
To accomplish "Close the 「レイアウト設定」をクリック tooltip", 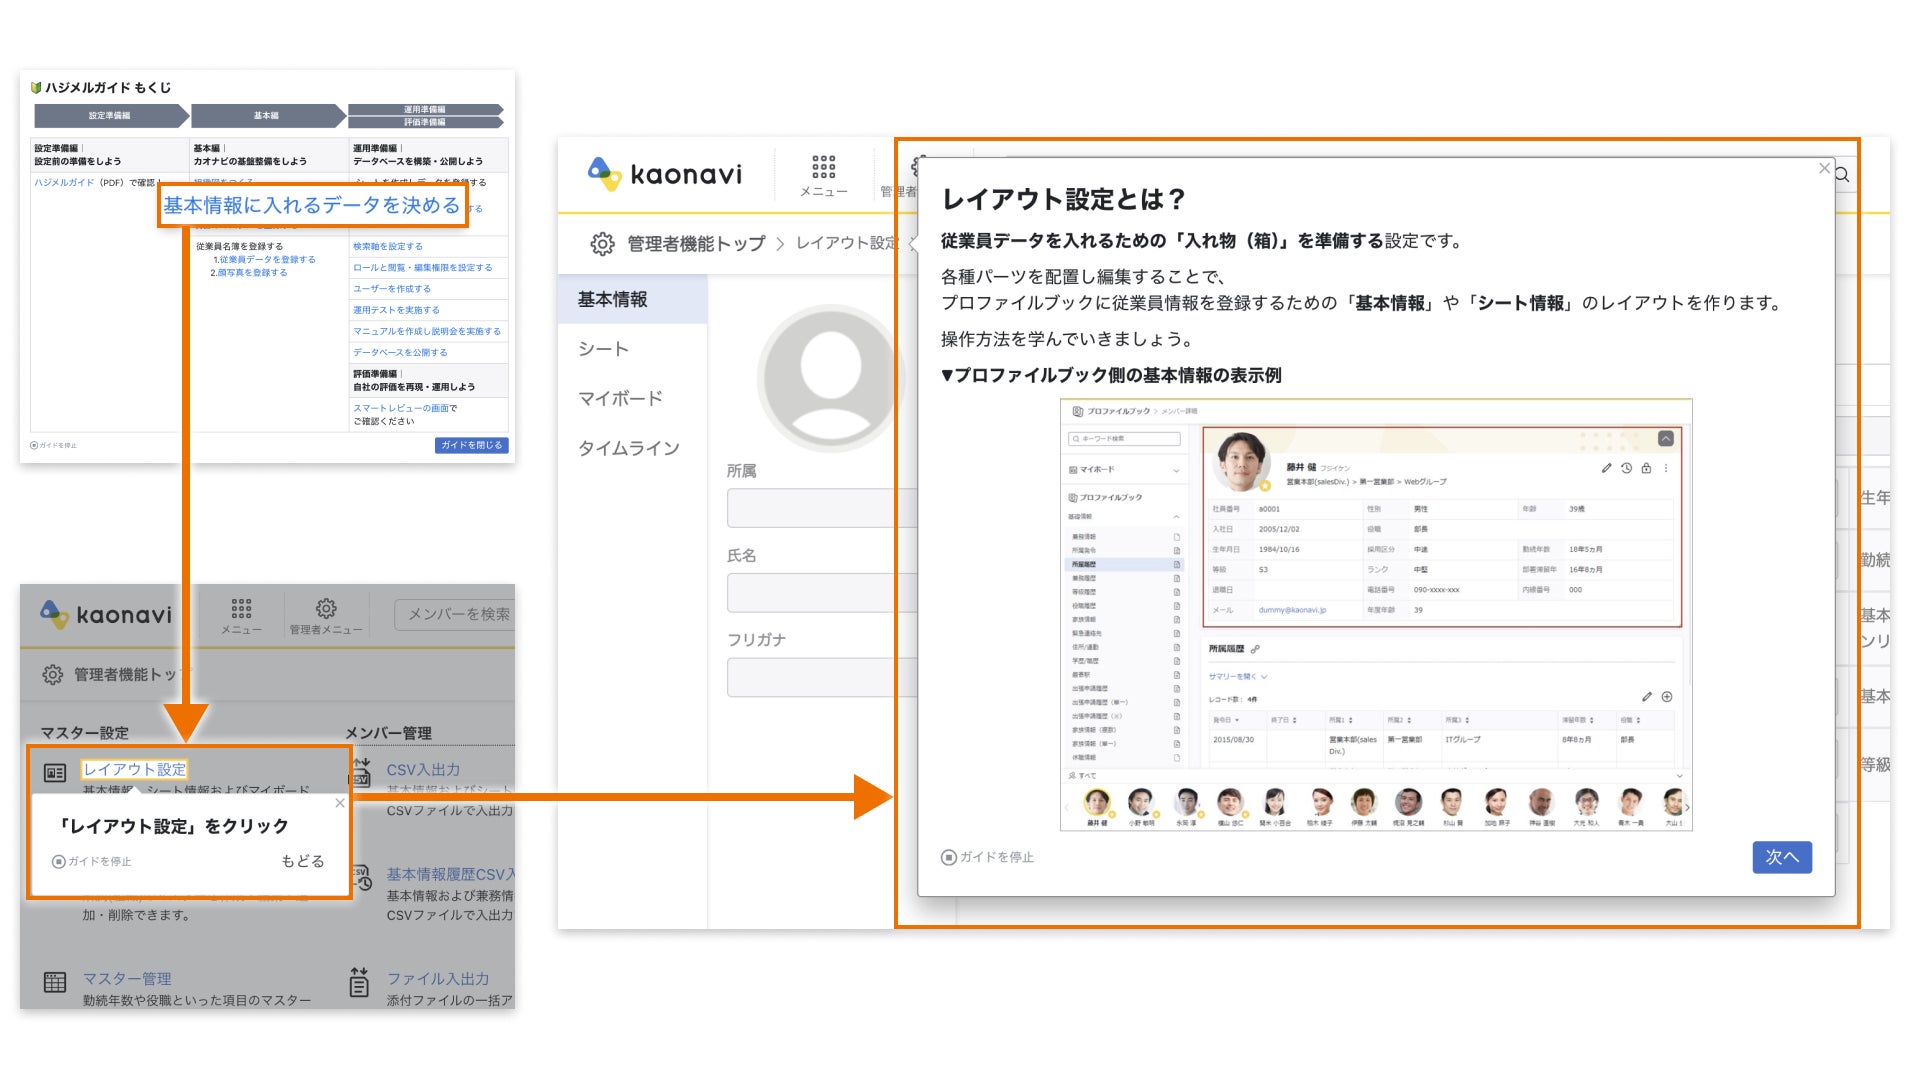I will coord(340,803).
